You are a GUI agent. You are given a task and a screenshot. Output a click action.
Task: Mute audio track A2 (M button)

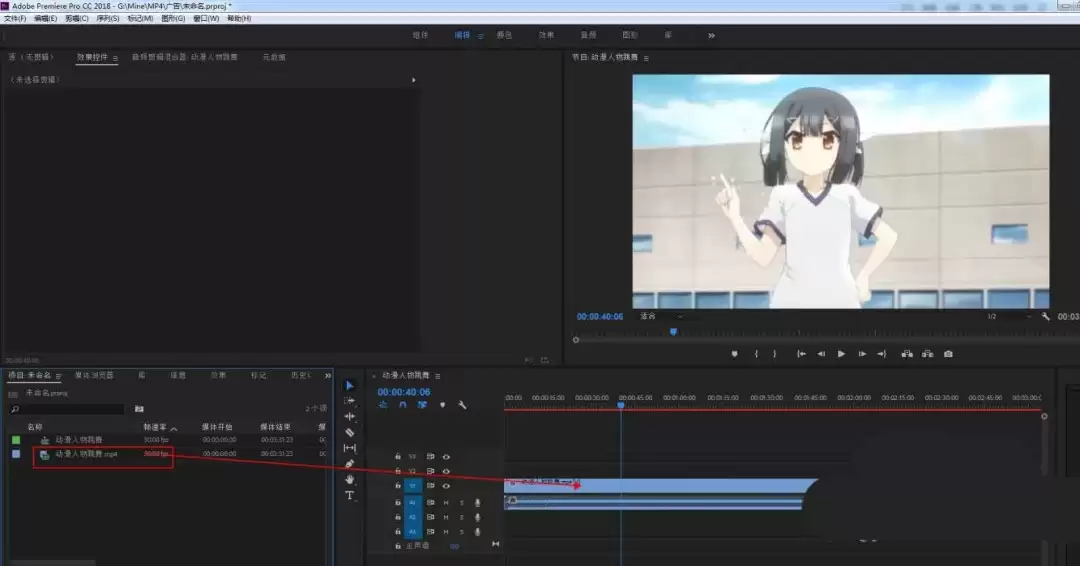pyautogui.click(x=446, y=517)
